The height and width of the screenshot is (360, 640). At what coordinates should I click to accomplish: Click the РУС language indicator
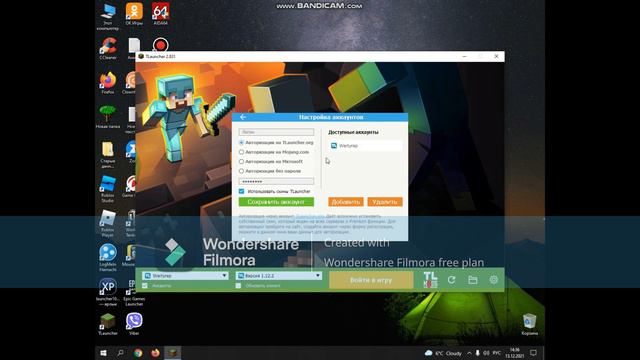pos(497,353)
